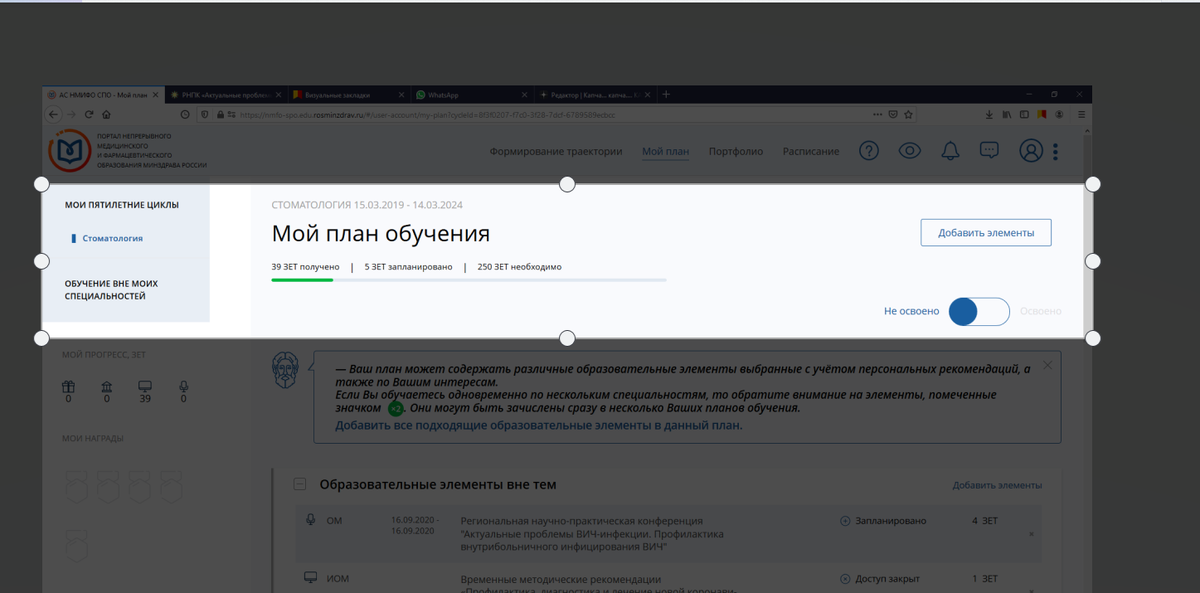The height and width of the screenshot is (593, 1200).
Task: Toggle the Не освоено / Освоено switch
Action: click(978, 312)
